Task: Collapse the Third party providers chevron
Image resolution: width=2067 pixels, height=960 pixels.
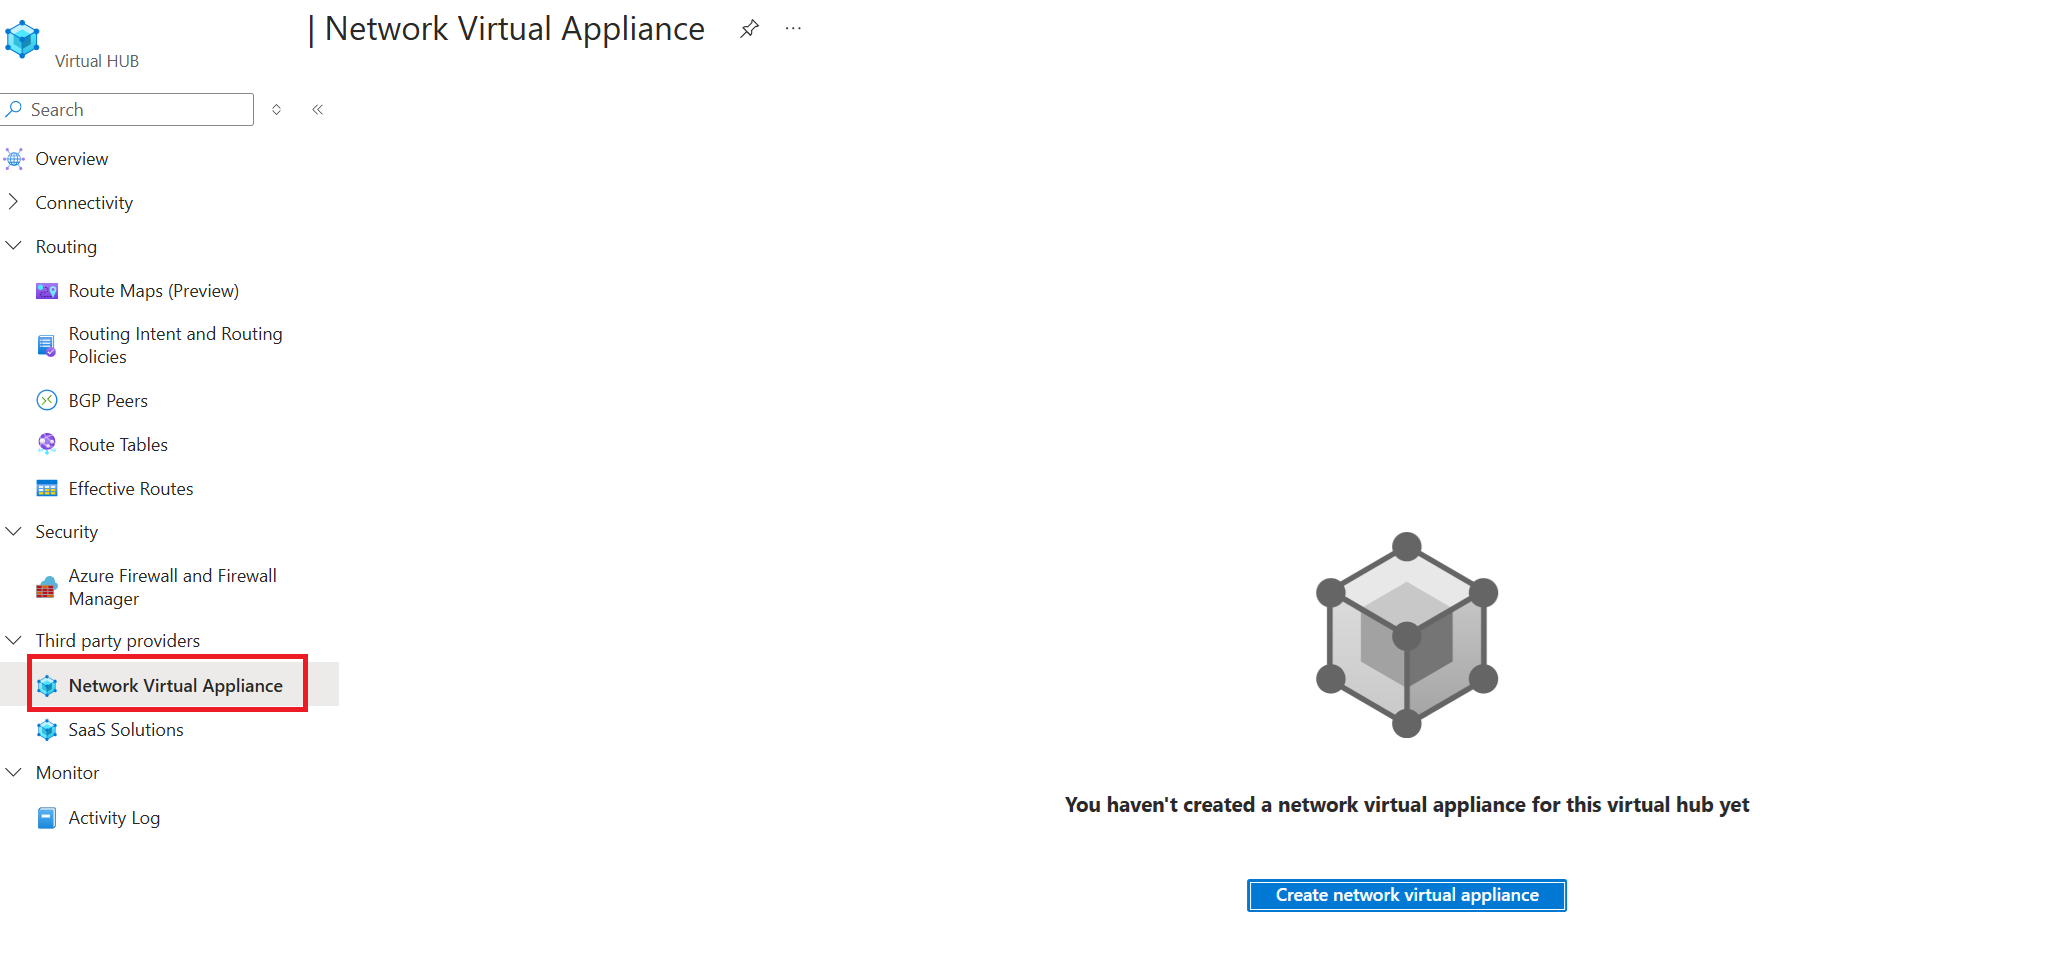Action: click(14, 640)
